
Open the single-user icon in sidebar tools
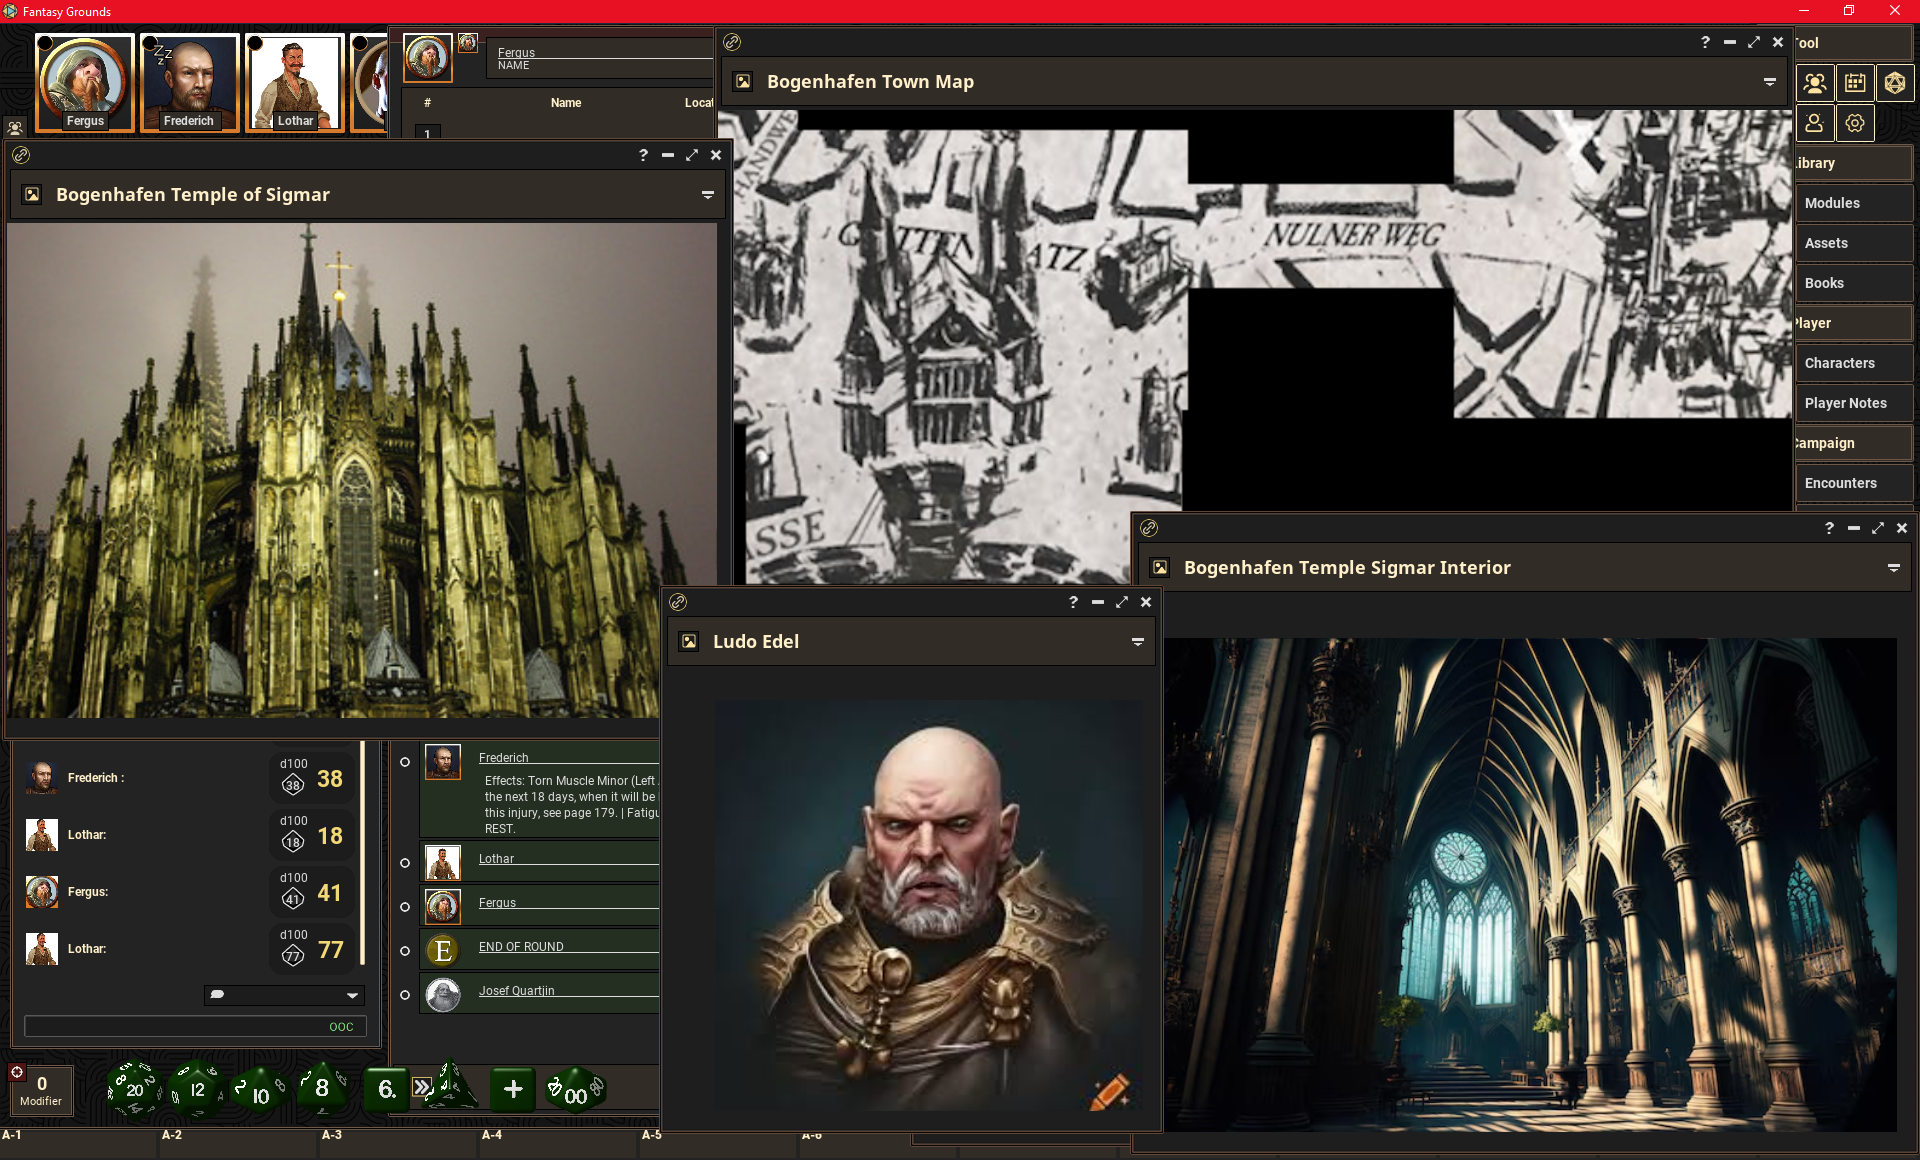click(1815, 123)
